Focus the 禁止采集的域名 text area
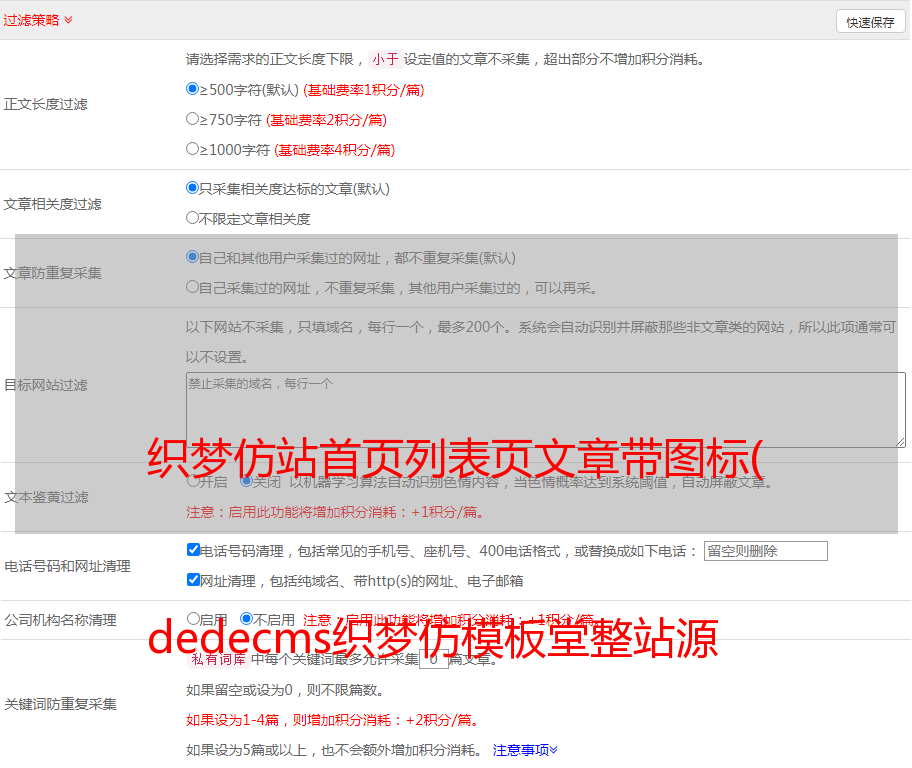Screen dimensions: 912x768 click(546, 410)
